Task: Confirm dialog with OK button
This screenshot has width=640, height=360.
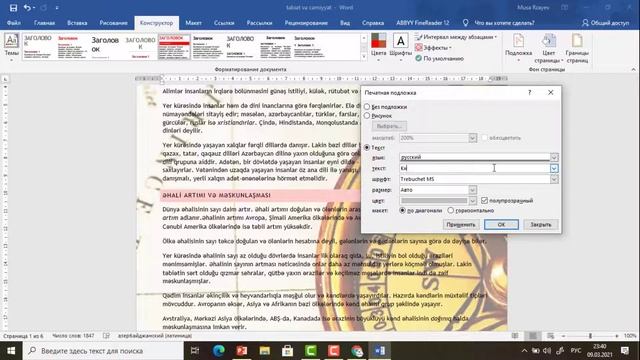Action: click(501, 224)
